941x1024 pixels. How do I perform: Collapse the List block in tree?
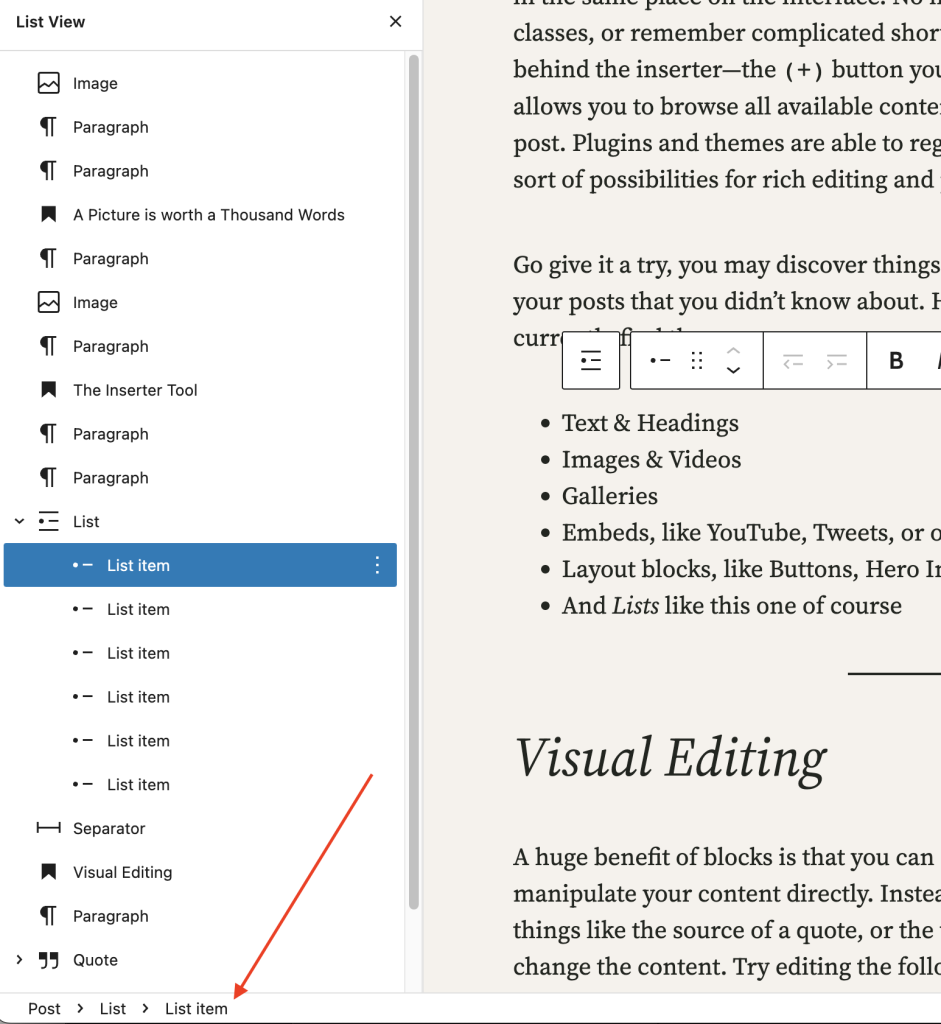click(19, 521)
